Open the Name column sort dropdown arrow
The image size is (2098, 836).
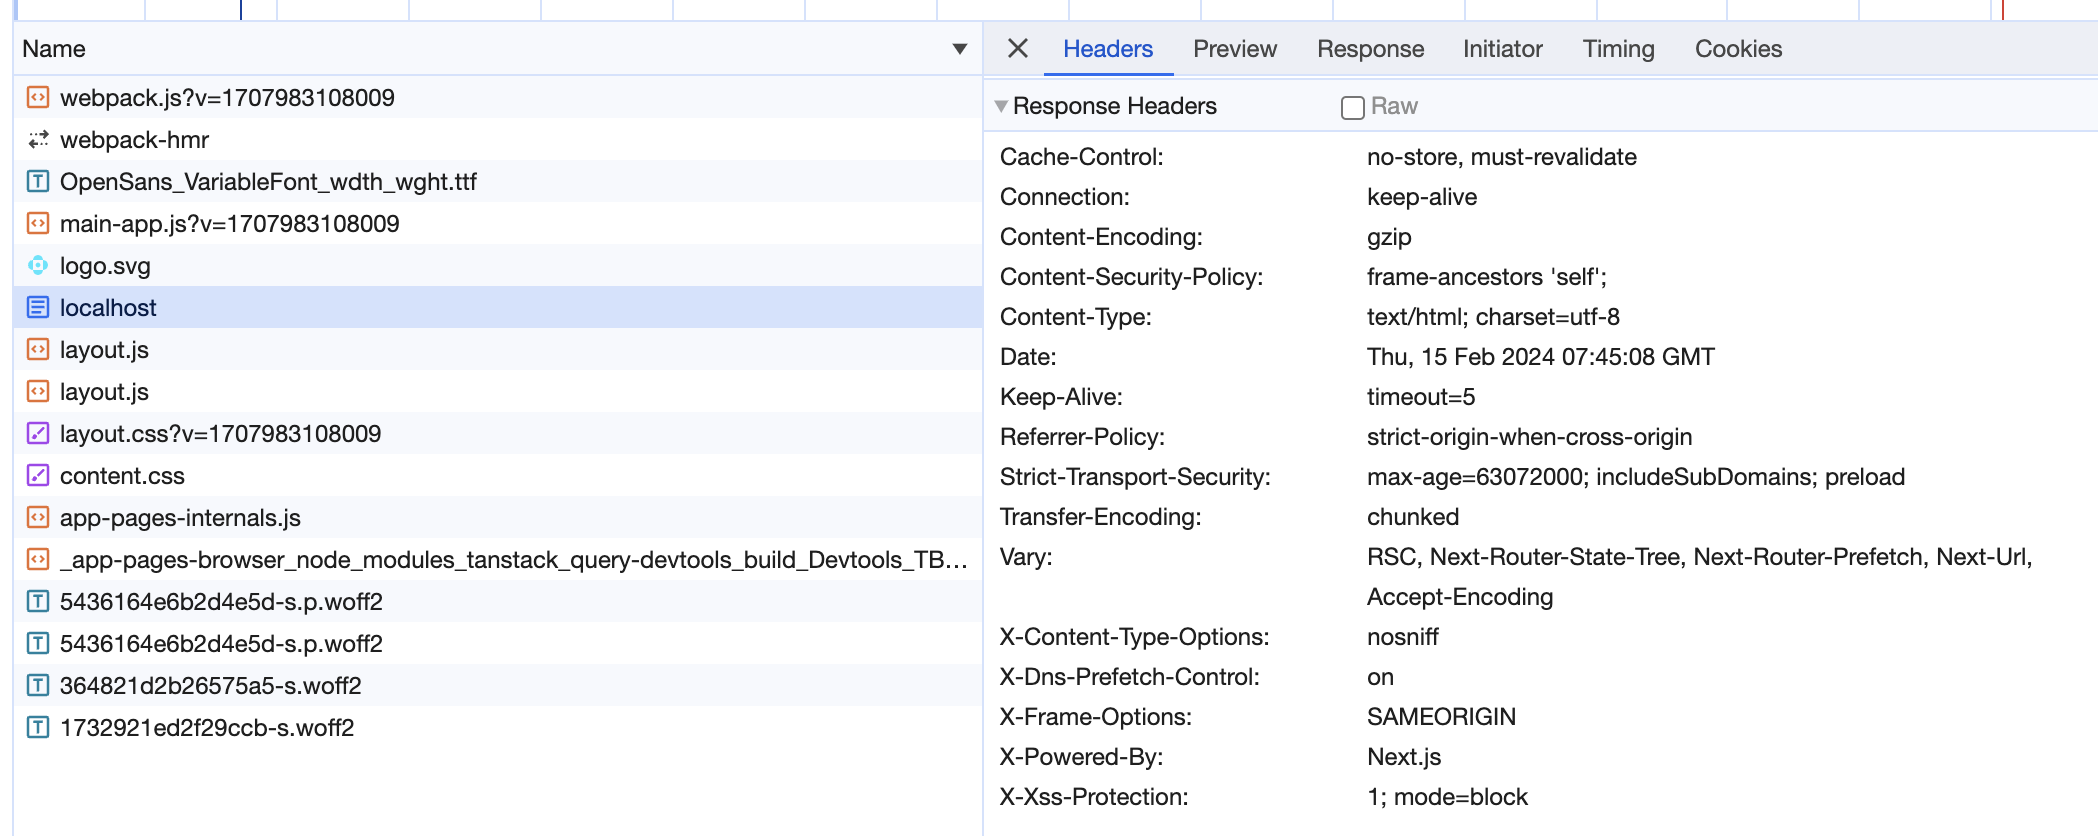(x=960, y=49)
